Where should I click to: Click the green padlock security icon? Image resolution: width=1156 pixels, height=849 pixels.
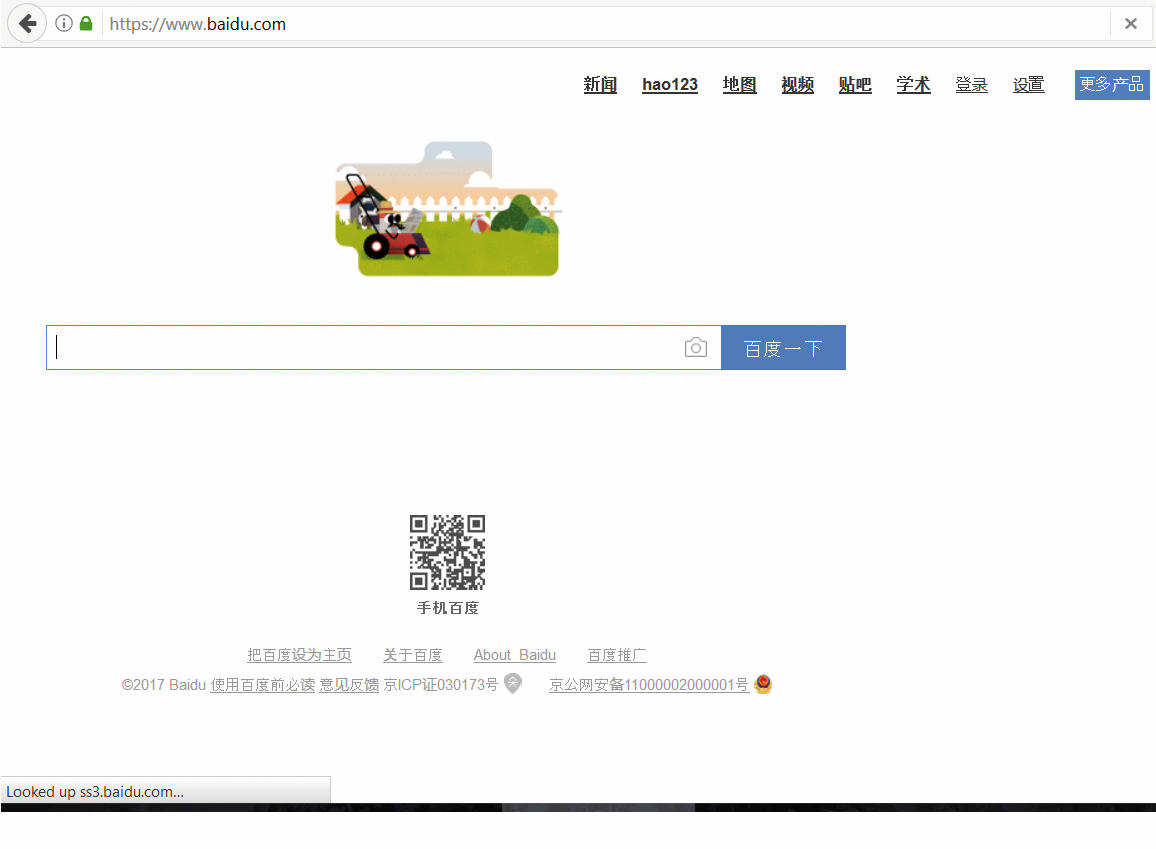86,24
